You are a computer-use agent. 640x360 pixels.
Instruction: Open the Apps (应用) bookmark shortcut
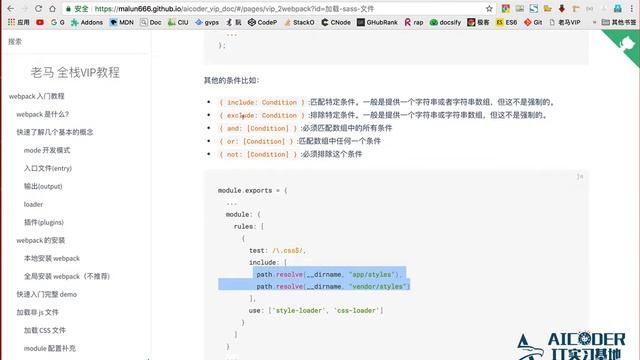(18, 22)
